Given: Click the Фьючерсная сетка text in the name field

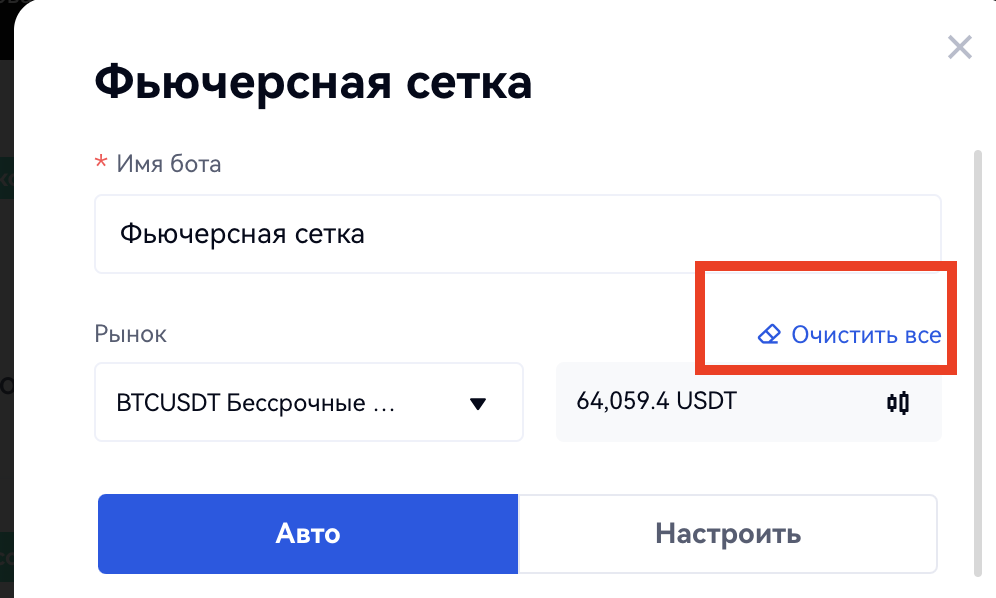Looking at the screenshot, I should 242,234.
